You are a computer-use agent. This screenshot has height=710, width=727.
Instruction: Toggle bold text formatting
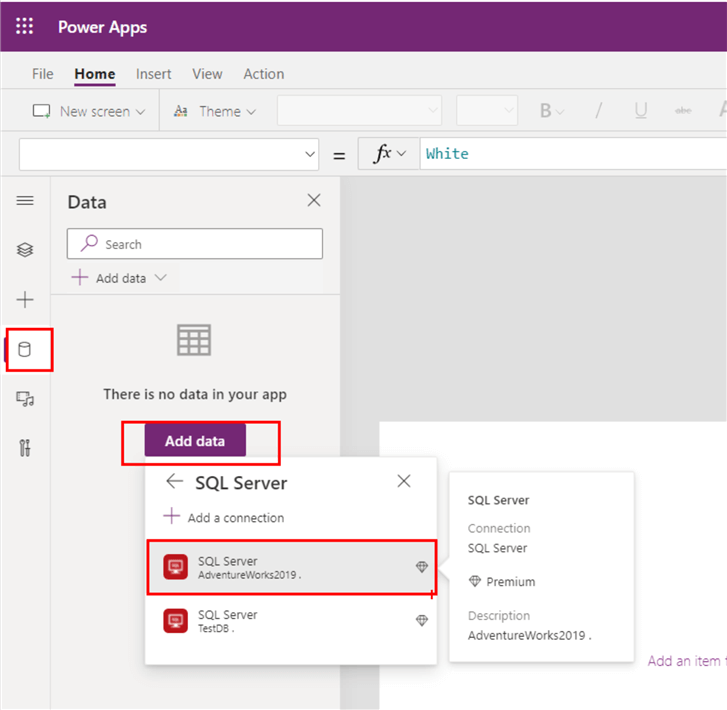546,111
